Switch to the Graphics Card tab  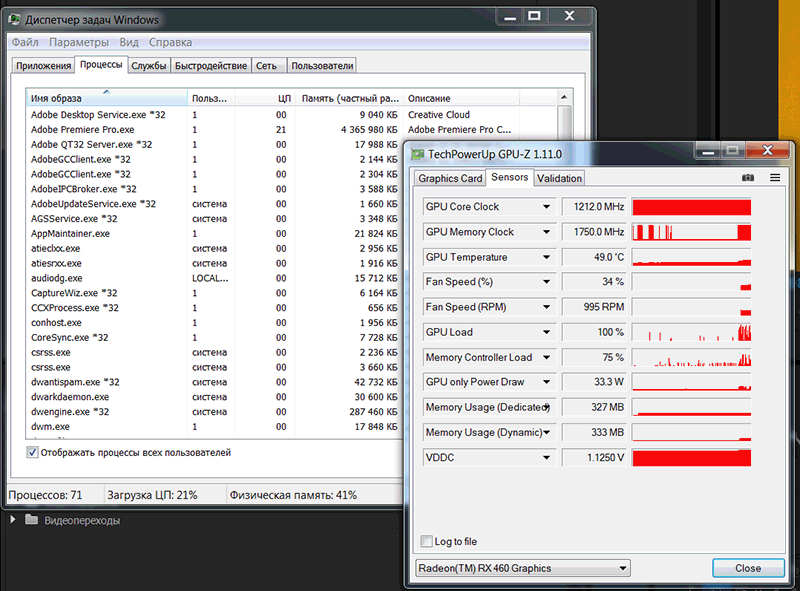450,178
